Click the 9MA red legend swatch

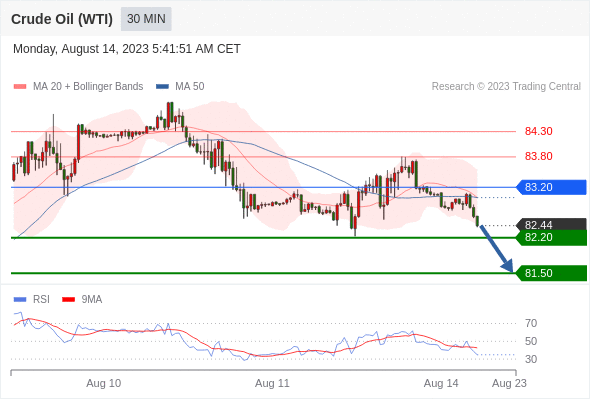coord(68,300)
